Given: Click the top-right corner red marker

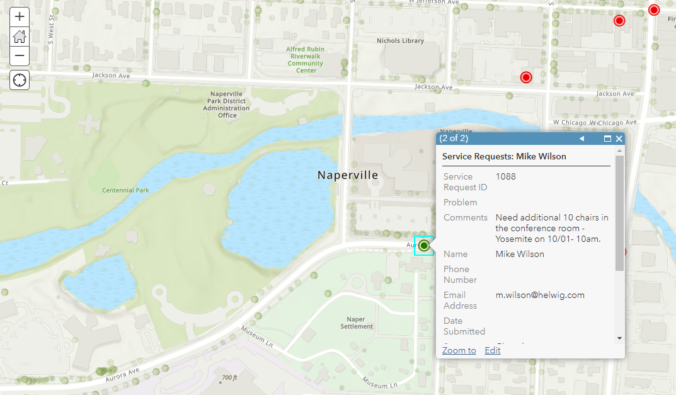Looking at the screenshot, I should (x=654, y=10).
